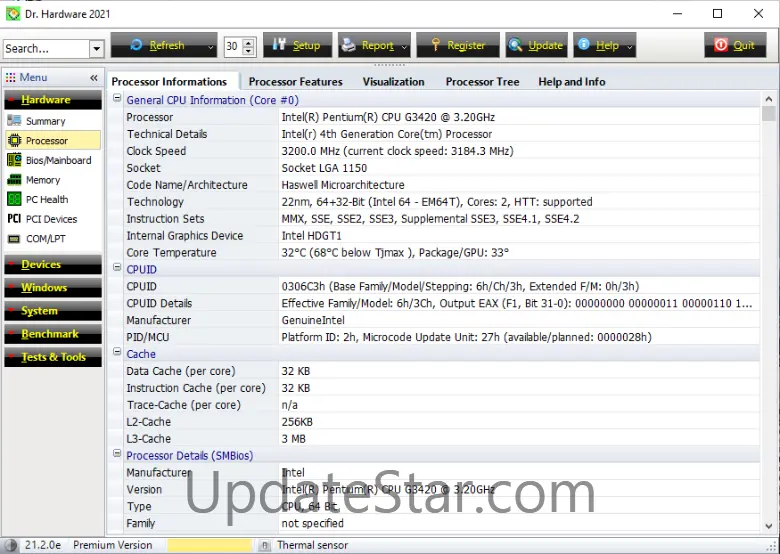Collapse the General CPU Information group
Screen dimensions: 780x554
117,98
